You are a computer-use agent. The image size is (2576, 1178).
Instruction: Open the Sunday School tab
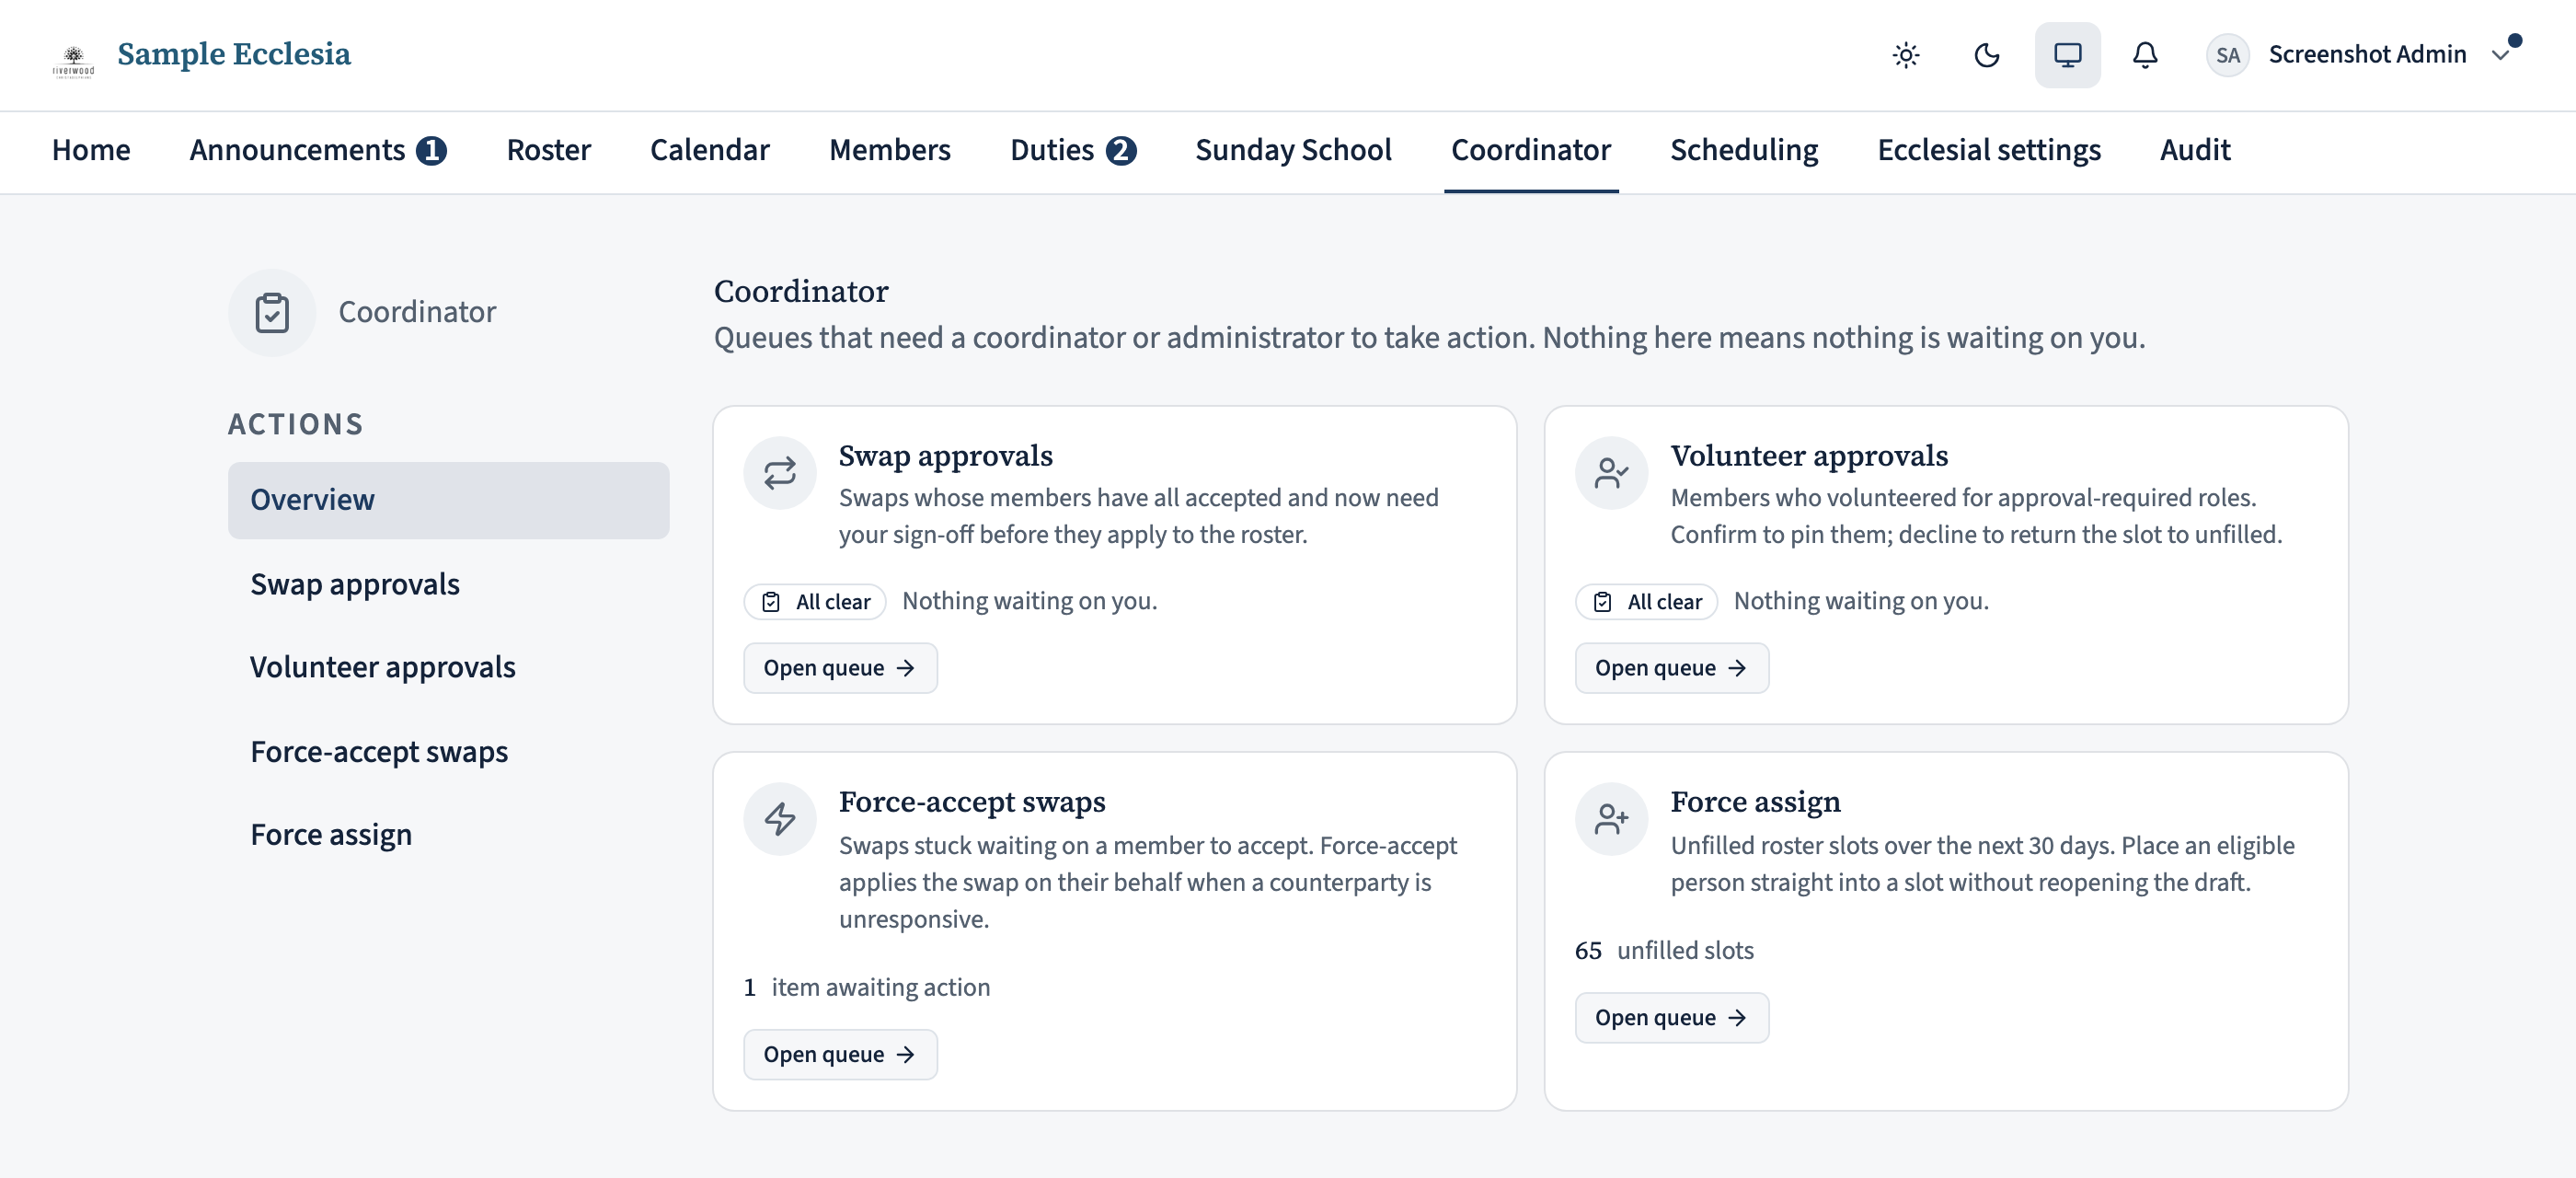[x=1293, y=150]
